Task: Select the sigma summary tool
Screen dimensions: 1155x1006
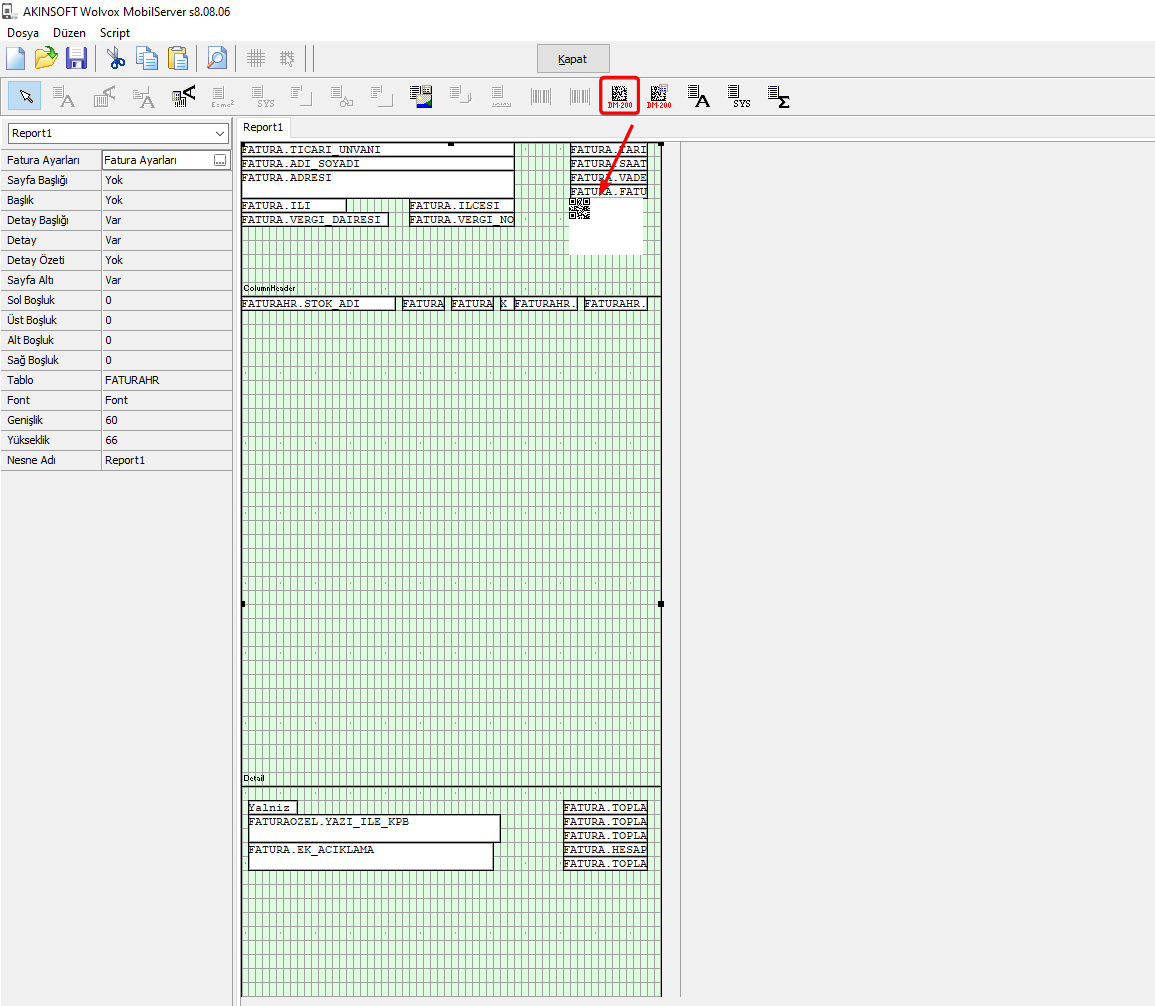Action: pyautogui.click(x=779, y=96)
